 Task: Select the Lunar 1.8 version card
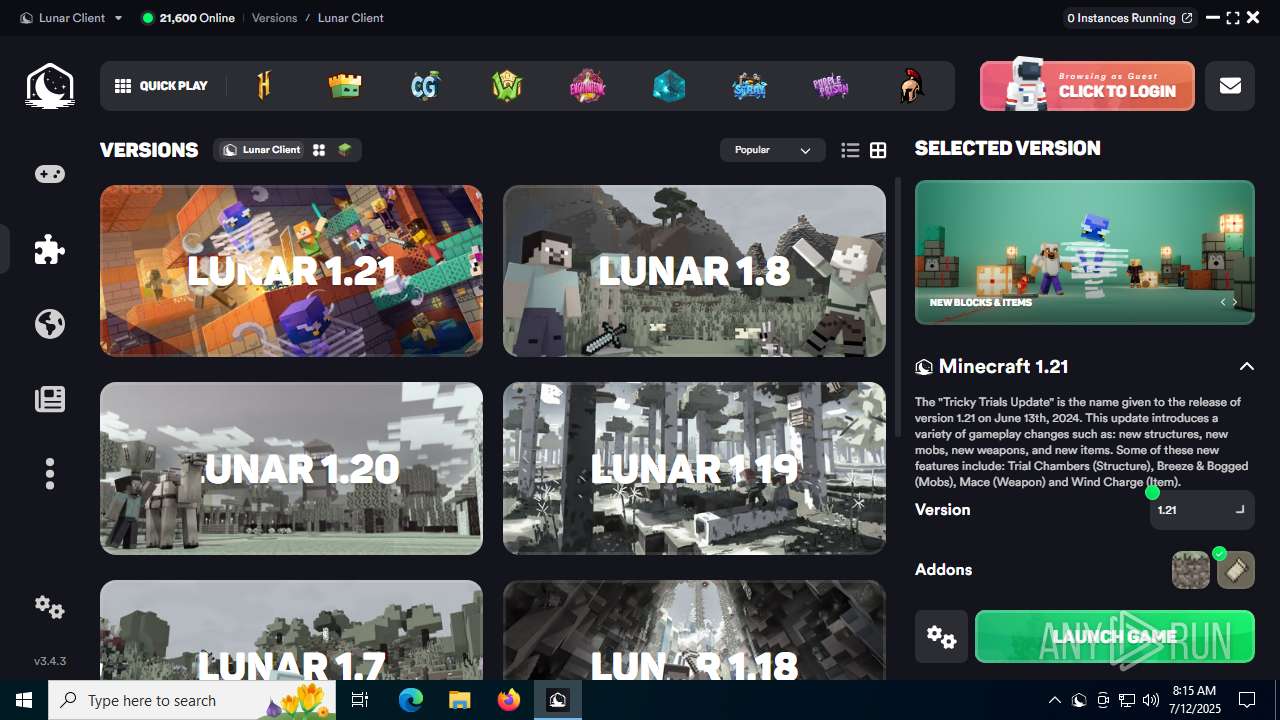[x=694, y=270]
